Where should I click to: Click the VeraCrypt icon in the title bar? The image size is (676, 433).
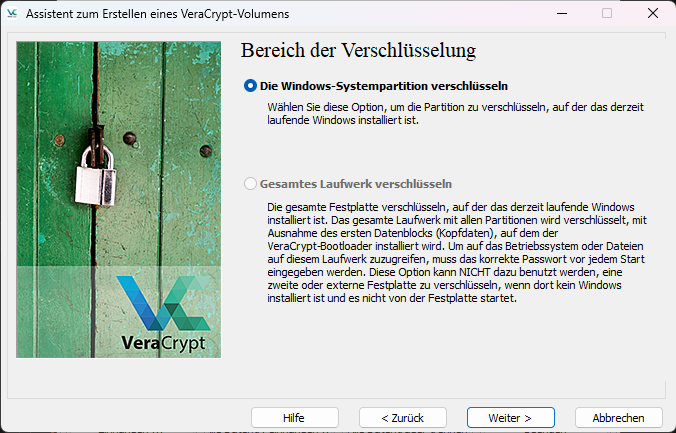point(12,13)
